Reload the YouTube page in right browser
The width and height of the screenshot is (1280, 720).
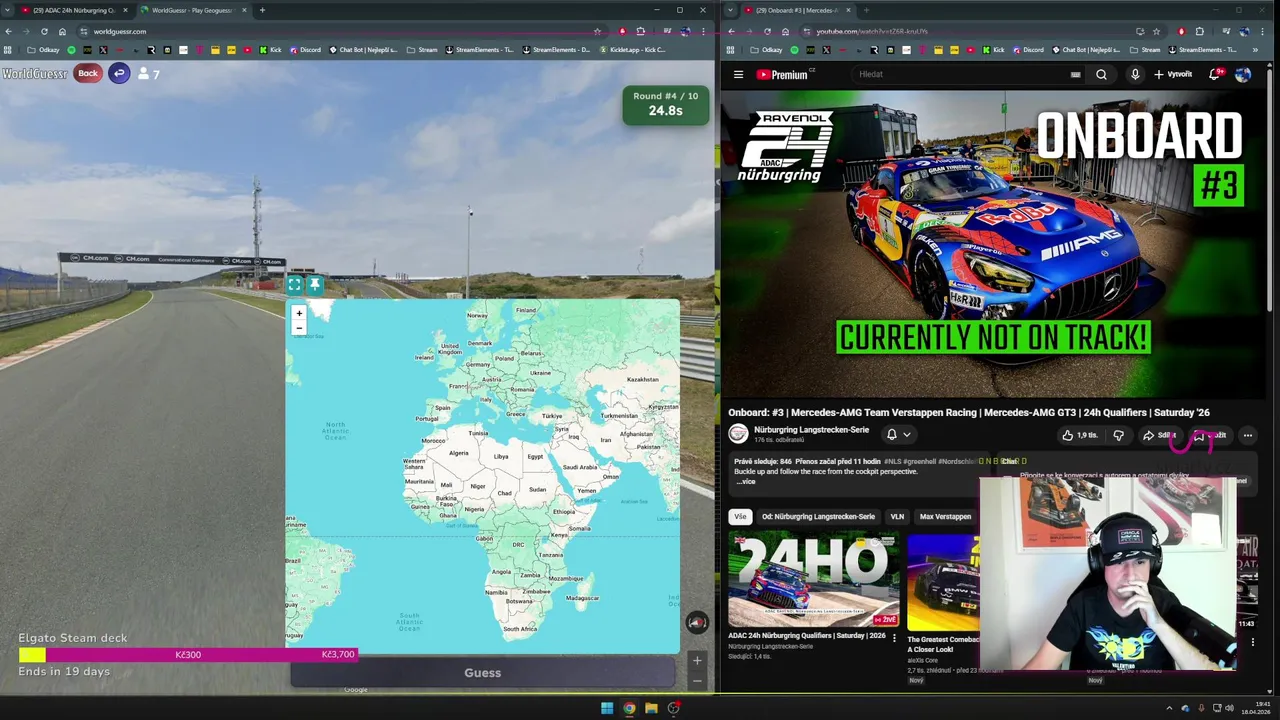(x=767, y=31)
